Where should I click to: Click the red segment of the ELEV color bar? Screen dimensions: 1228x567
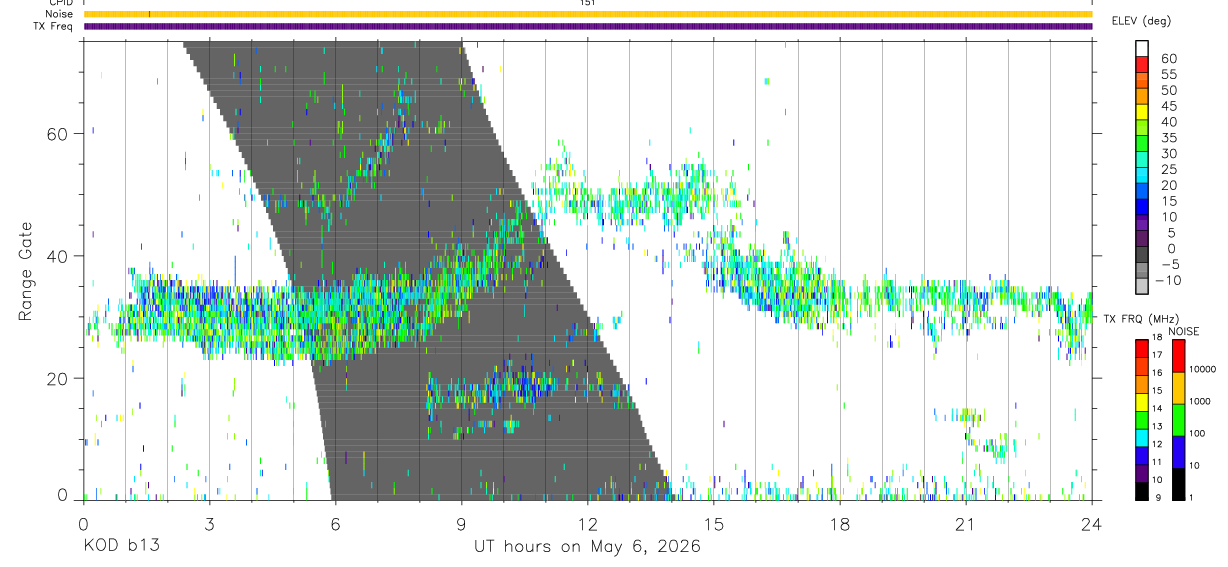(1142, 63)
